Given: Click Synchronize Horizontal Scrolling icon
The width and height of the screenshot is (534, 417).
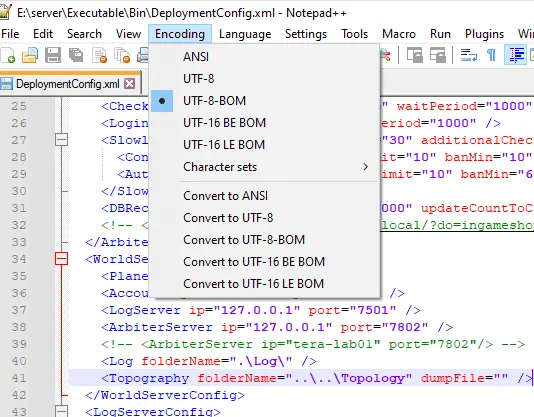Looking at the screenshot, I should [438, 55].
